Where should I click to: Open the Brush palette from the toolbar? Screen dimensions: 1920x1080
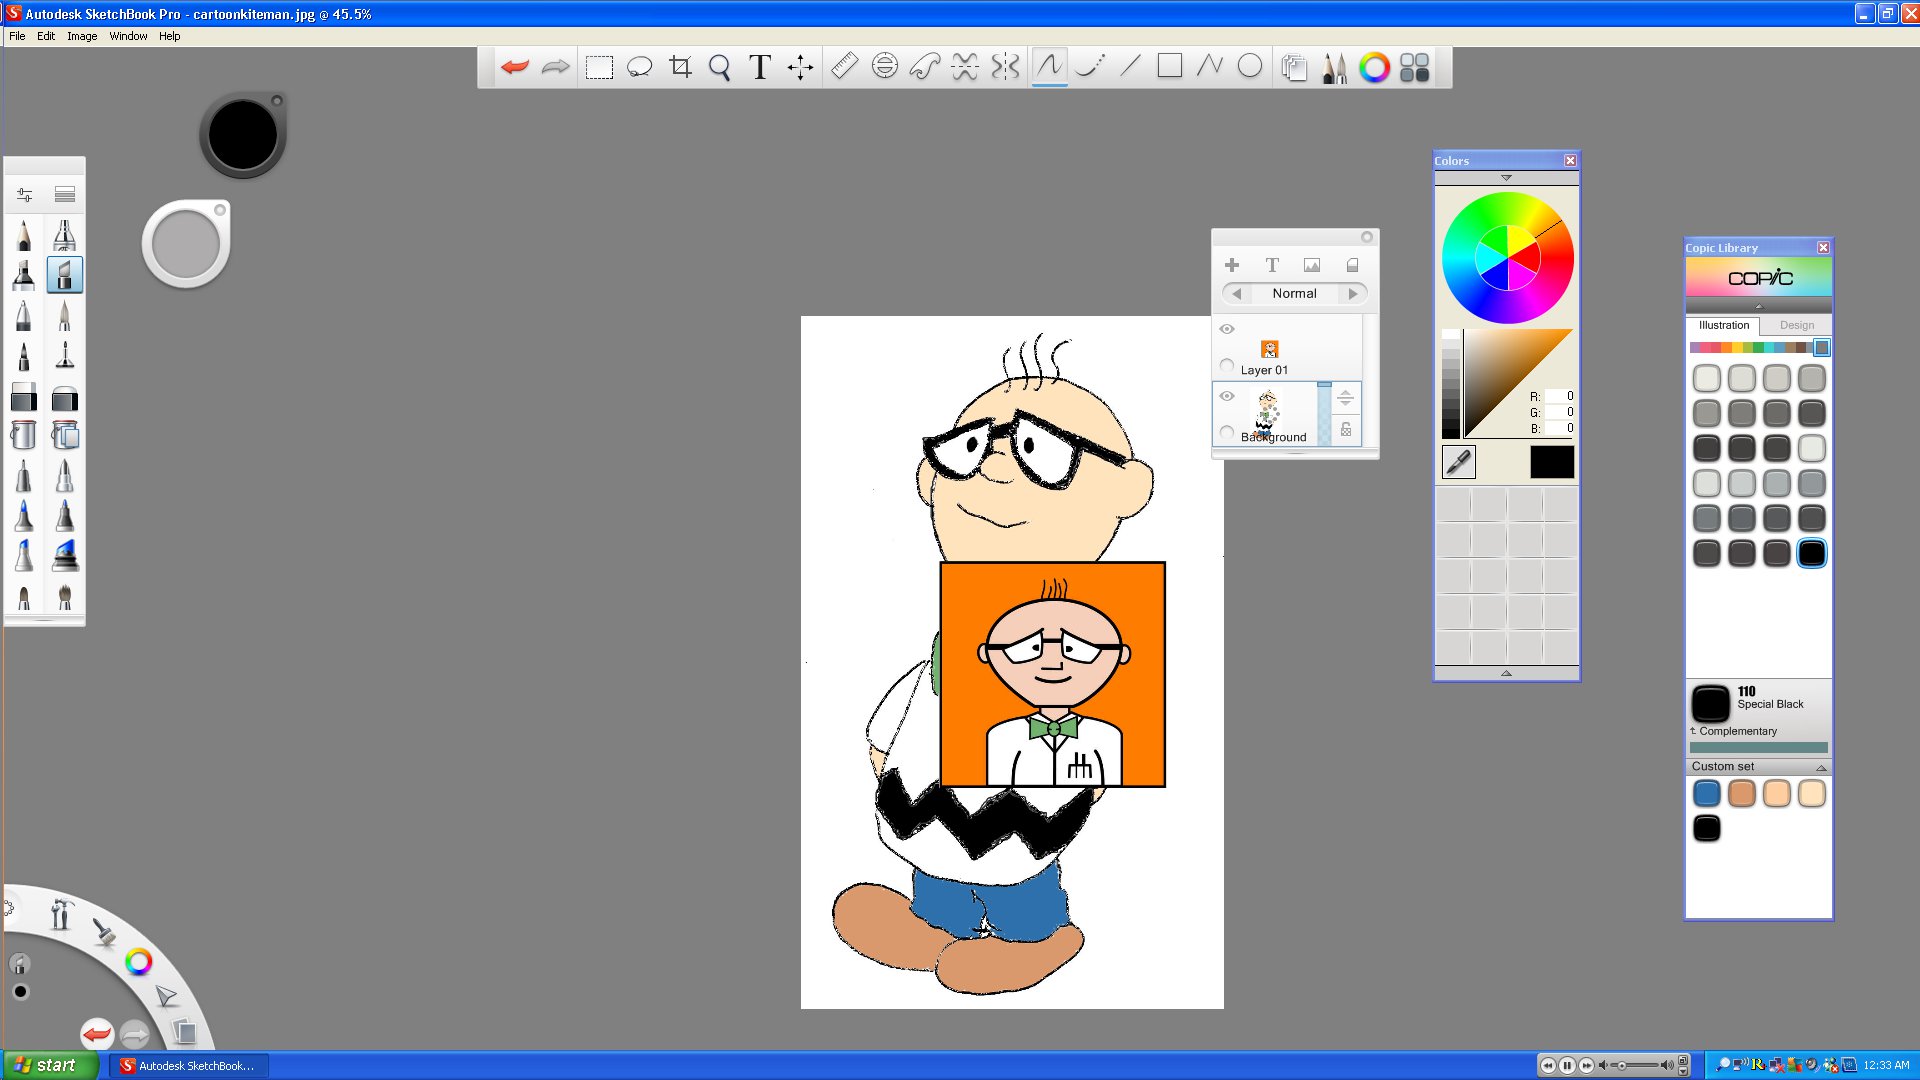click(x=1335, y=67)
